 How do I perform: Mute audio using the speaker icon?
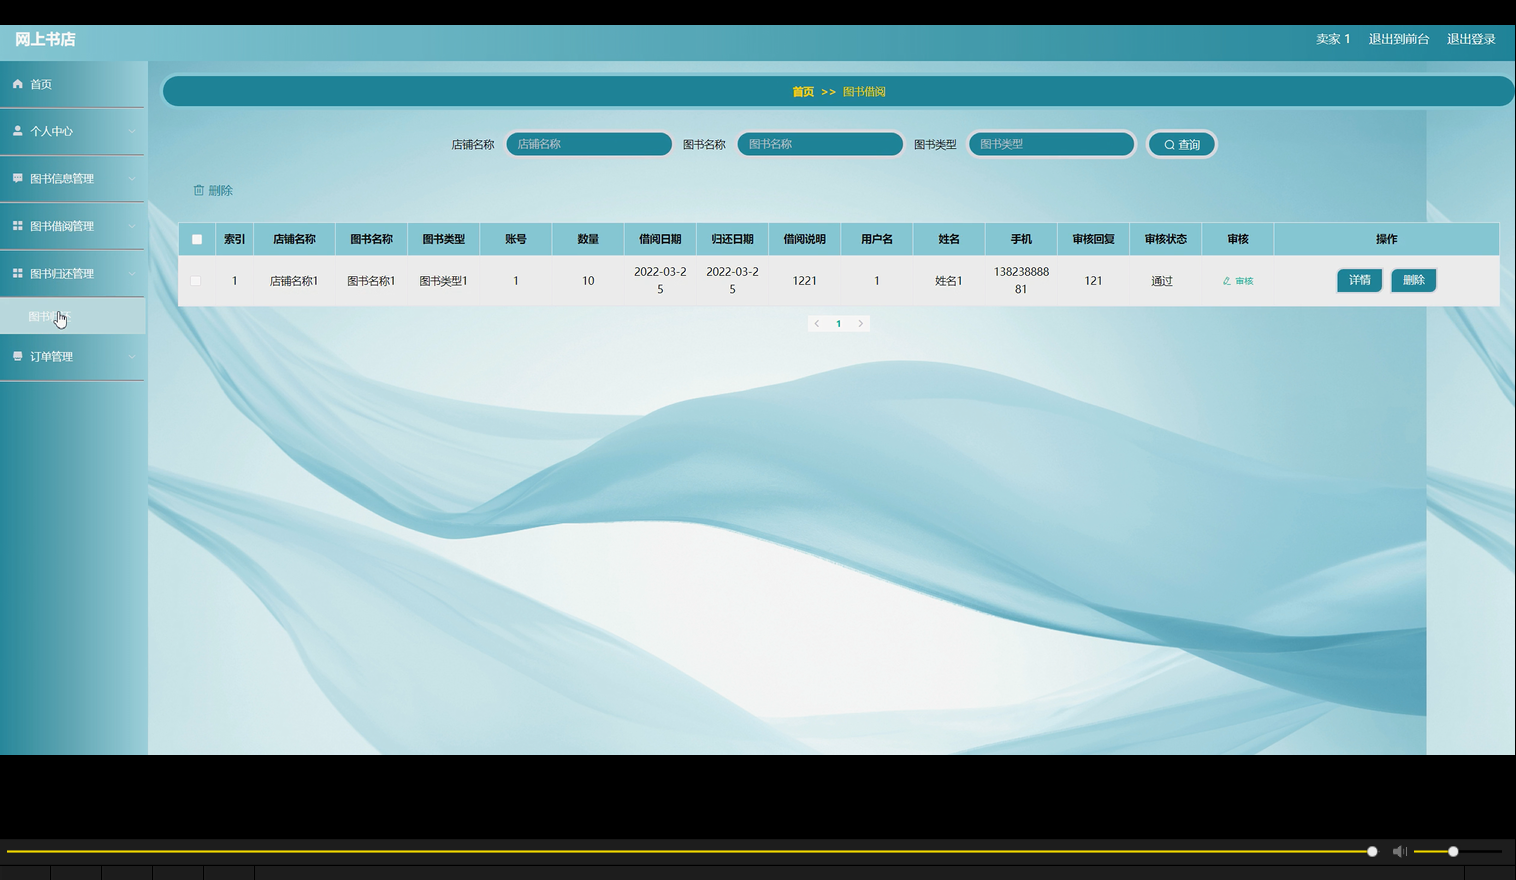point(1399,851)
